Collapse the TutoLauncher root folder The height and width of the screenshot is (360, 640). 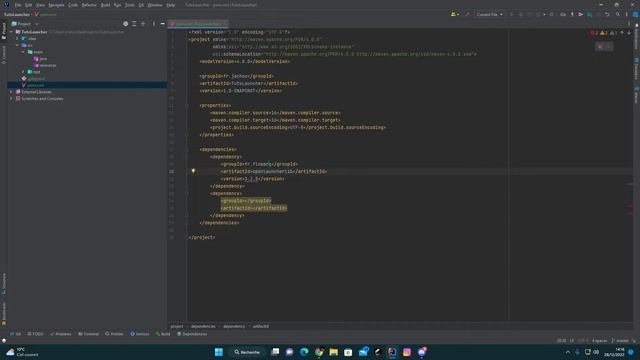pos(11,32)
